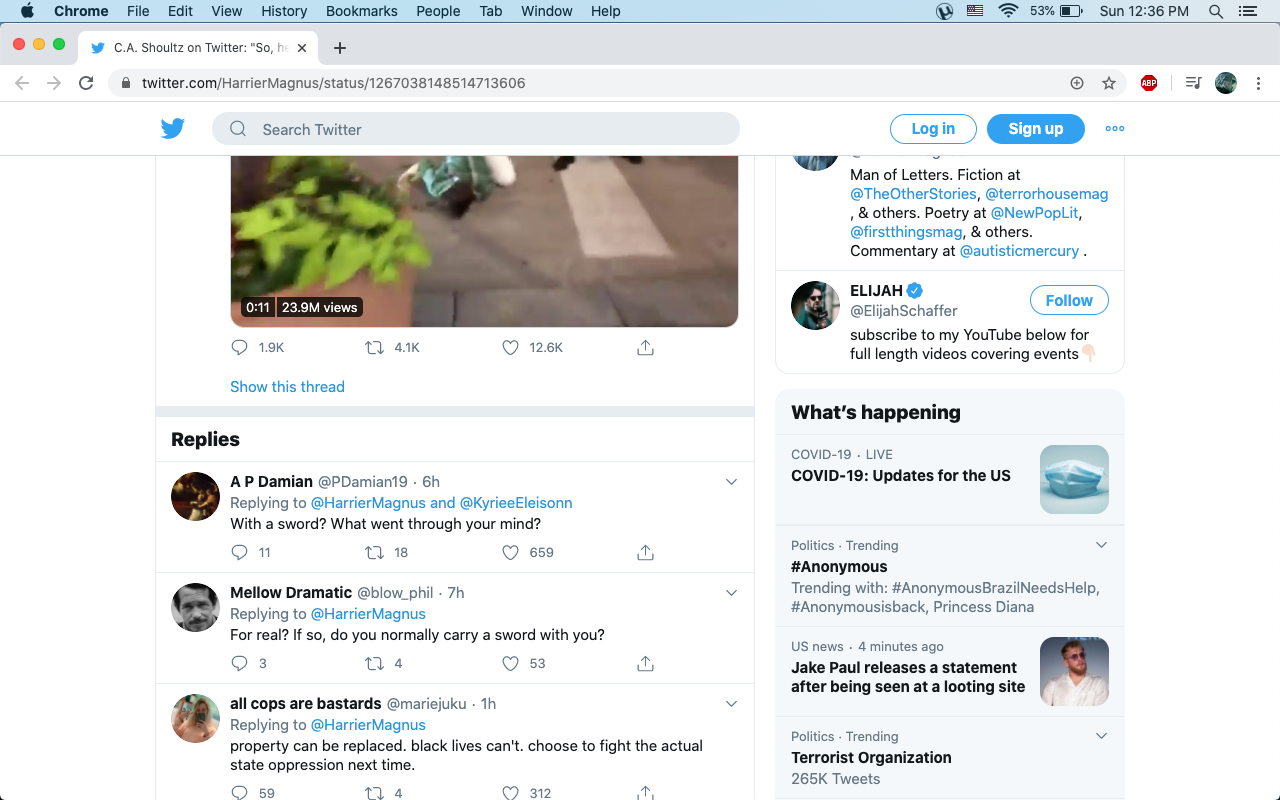The width and height of the screenshot is (1280, 800).
Task: Expand options for #Anonymous trend
Action: pos(1101,545)
